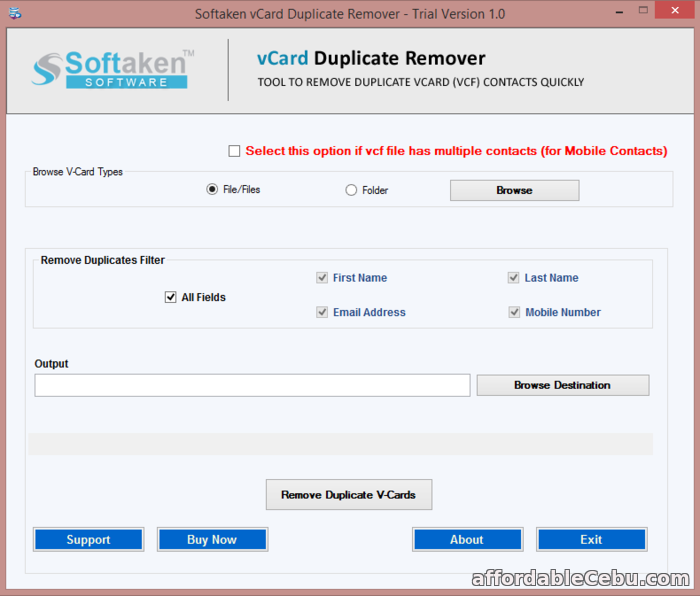Click the 'Output' label
Viewport: 700px width, 596px height.
(x=51, y=363)
